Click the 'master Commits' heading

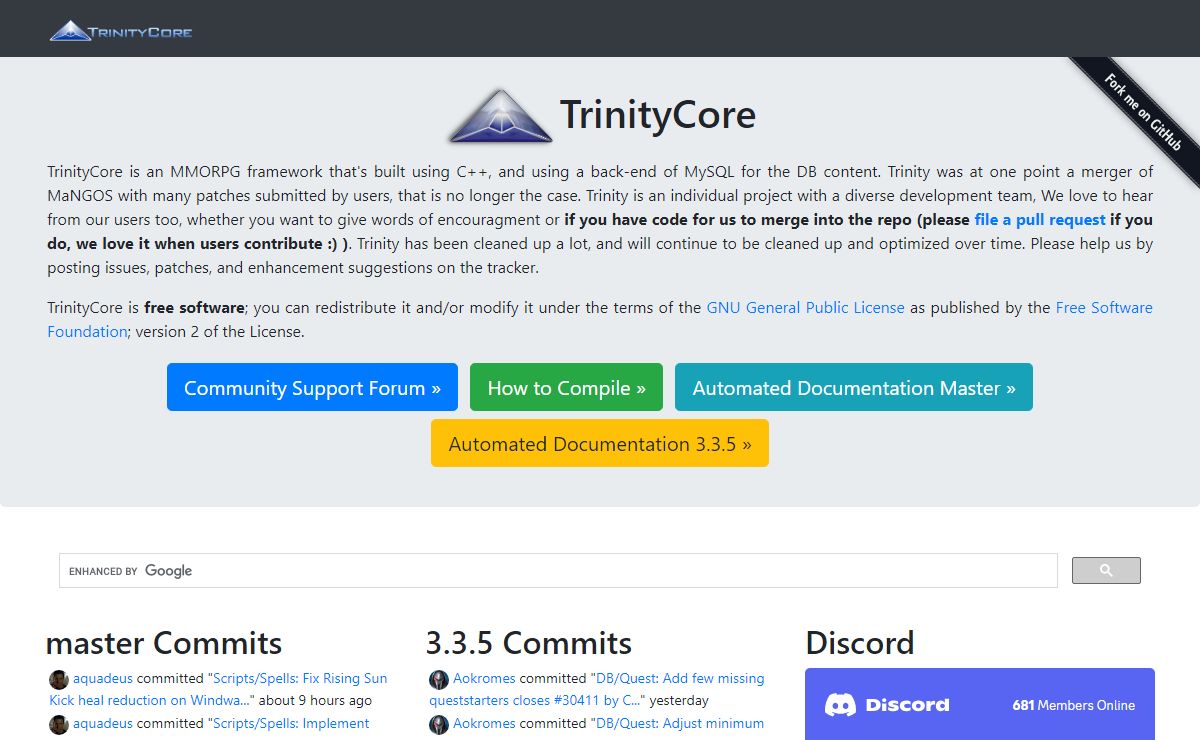pyautogui.click(x=164, y=642)
